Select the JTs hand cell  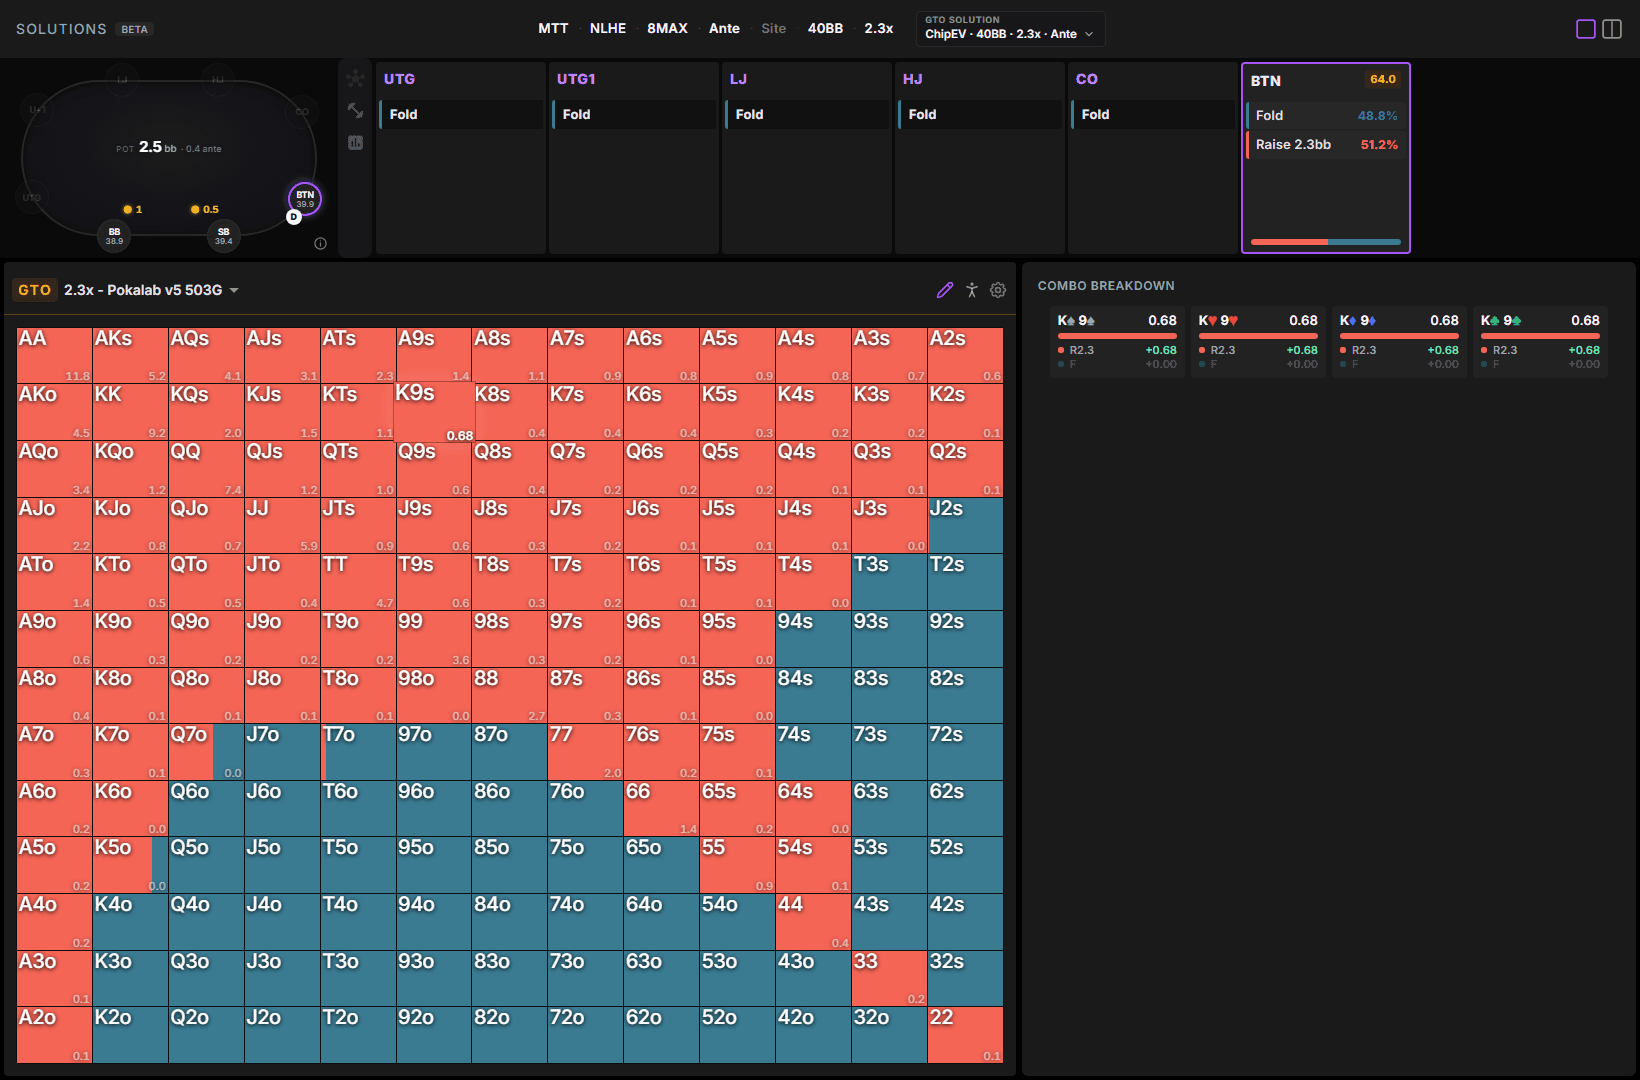pos(358,525)
